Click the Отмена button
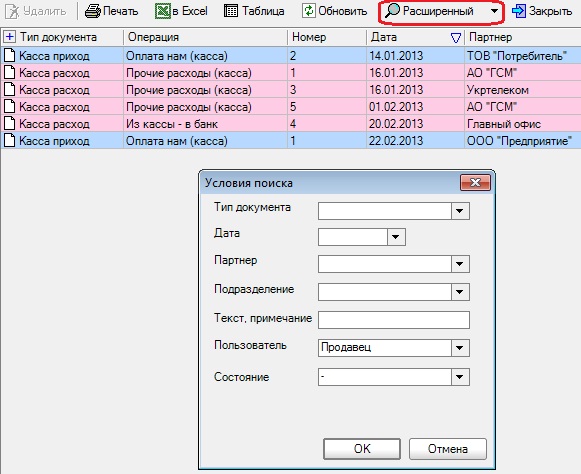 tap(448, 449)
